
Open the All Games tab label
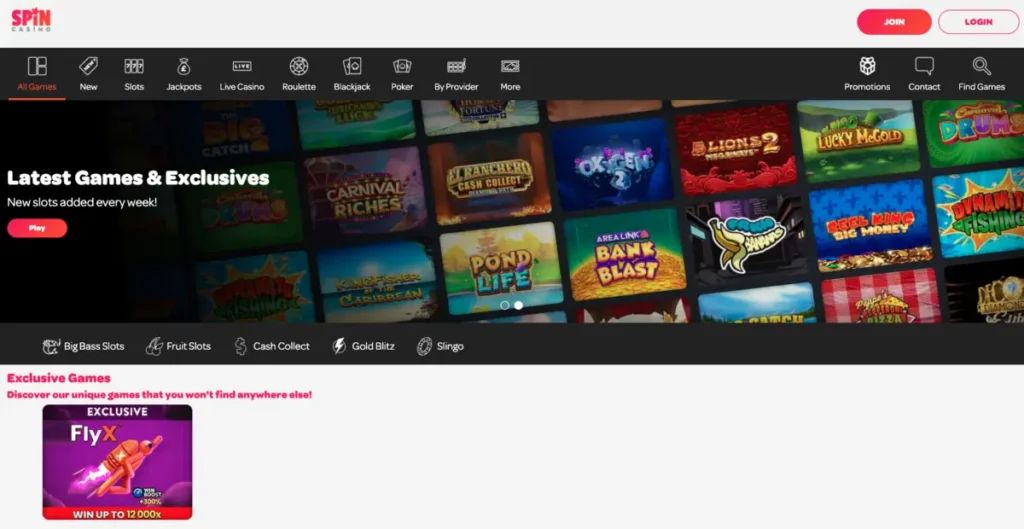pyautogui.click(x=37, y=87)
